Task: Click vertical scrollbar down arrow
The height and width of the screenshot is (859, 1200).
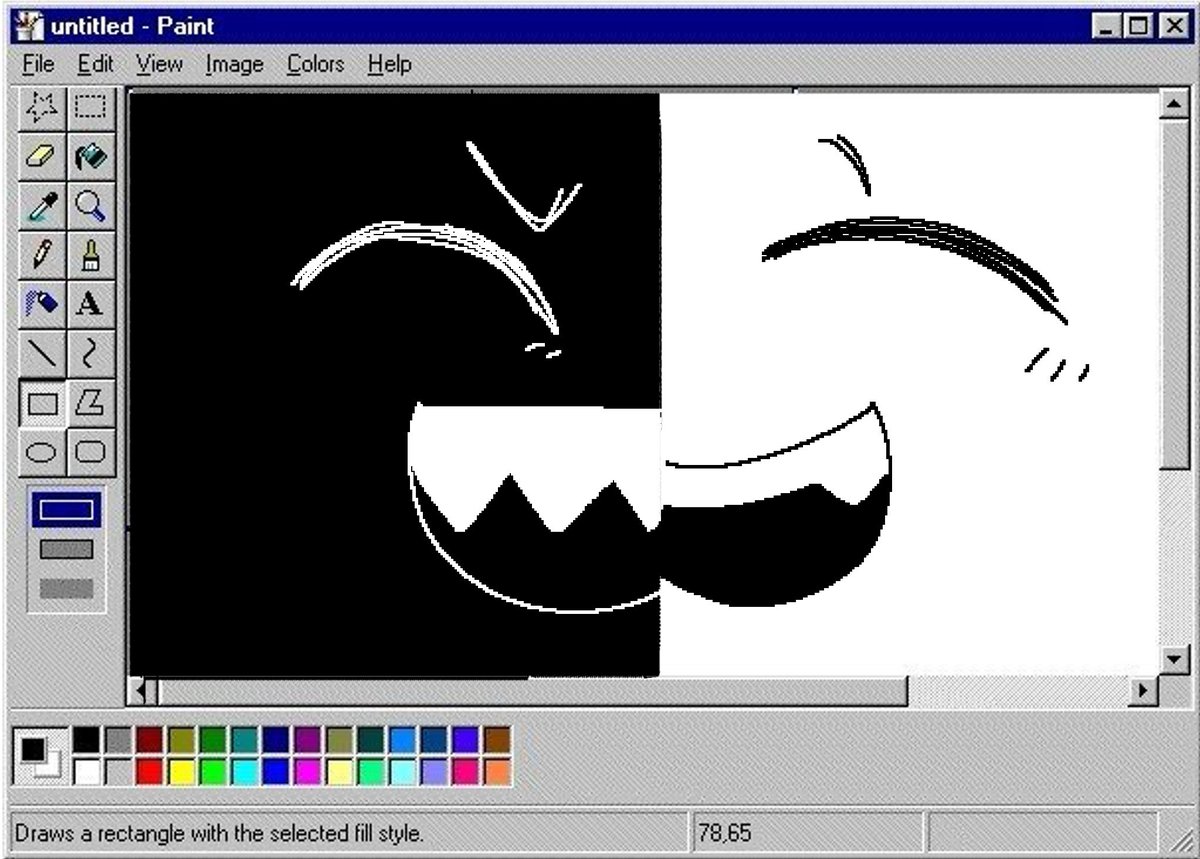Action: 1175,660
